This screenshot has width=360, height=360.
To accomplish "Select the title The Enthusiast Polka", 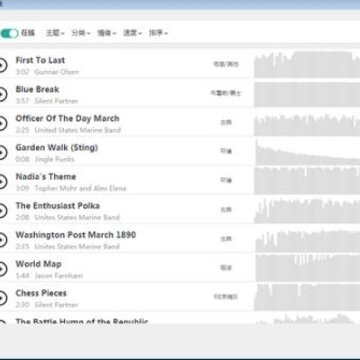I will (58, 206).
